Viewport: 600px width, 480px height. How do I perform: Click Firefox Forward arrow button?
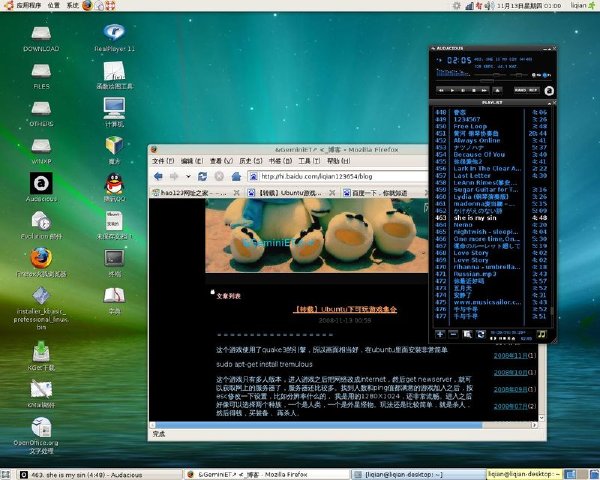[x=174, y=176]
